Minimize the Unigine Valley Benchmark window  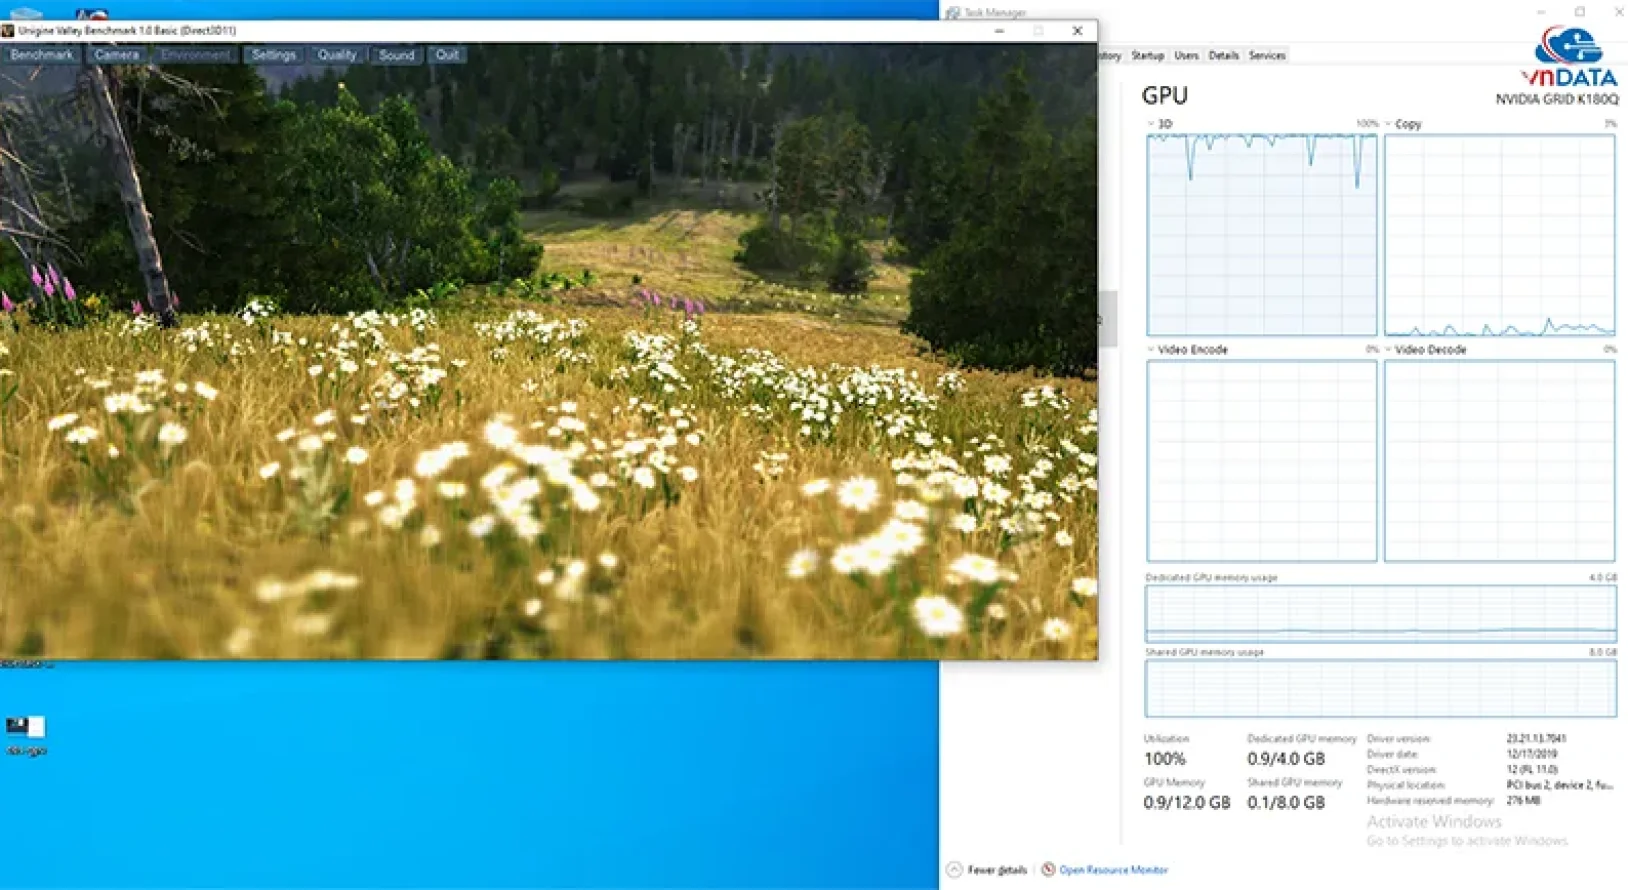tap(999, 31)
